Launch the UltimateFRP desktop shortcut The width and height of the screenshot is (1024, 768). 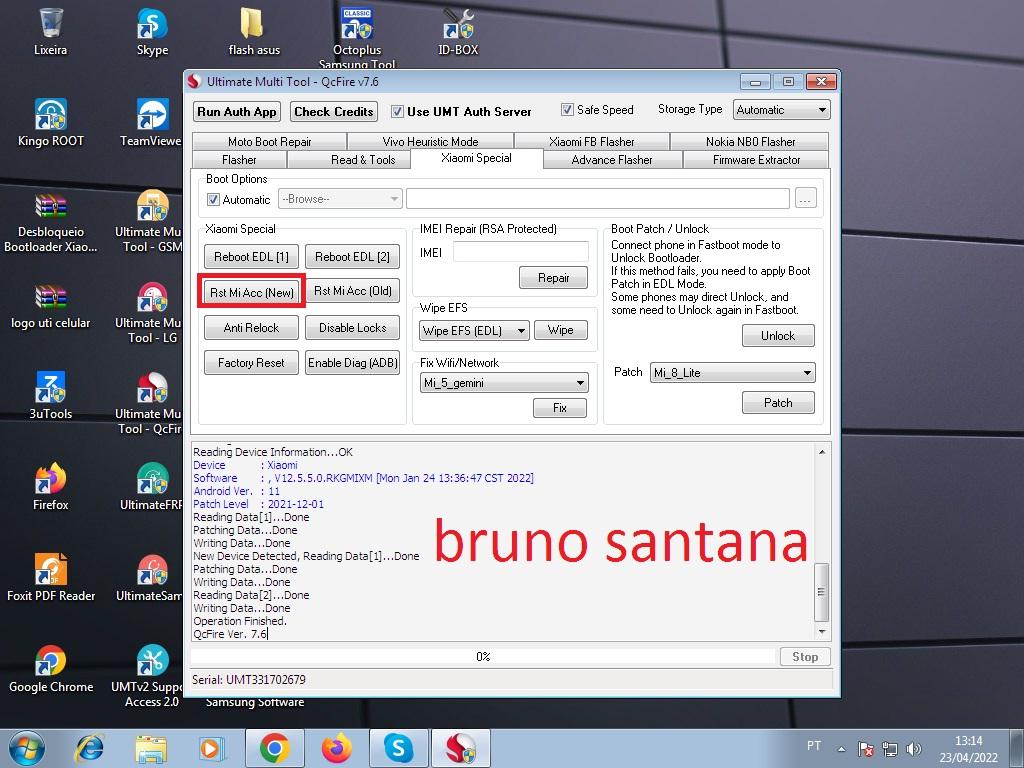click(151, 487)
